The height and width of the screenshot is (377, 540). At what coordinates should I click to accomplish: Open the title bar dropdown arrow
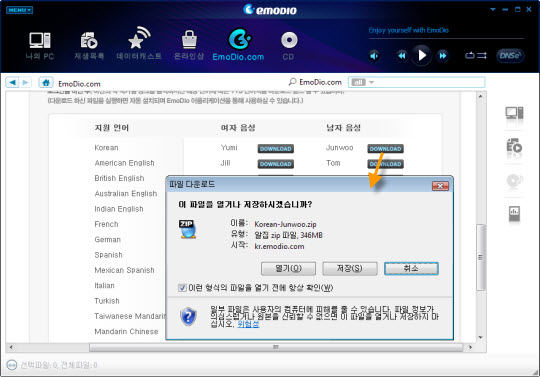click(x=493, y=10)
